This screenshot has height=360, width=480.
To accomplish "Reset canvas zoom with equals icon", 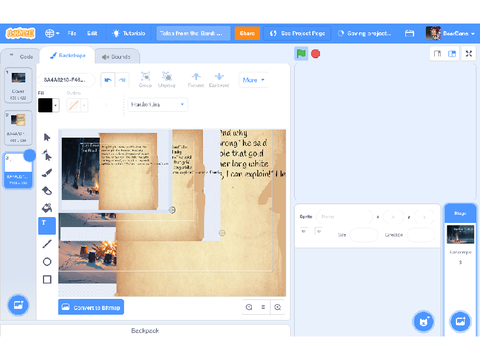I will click(263, 307).
